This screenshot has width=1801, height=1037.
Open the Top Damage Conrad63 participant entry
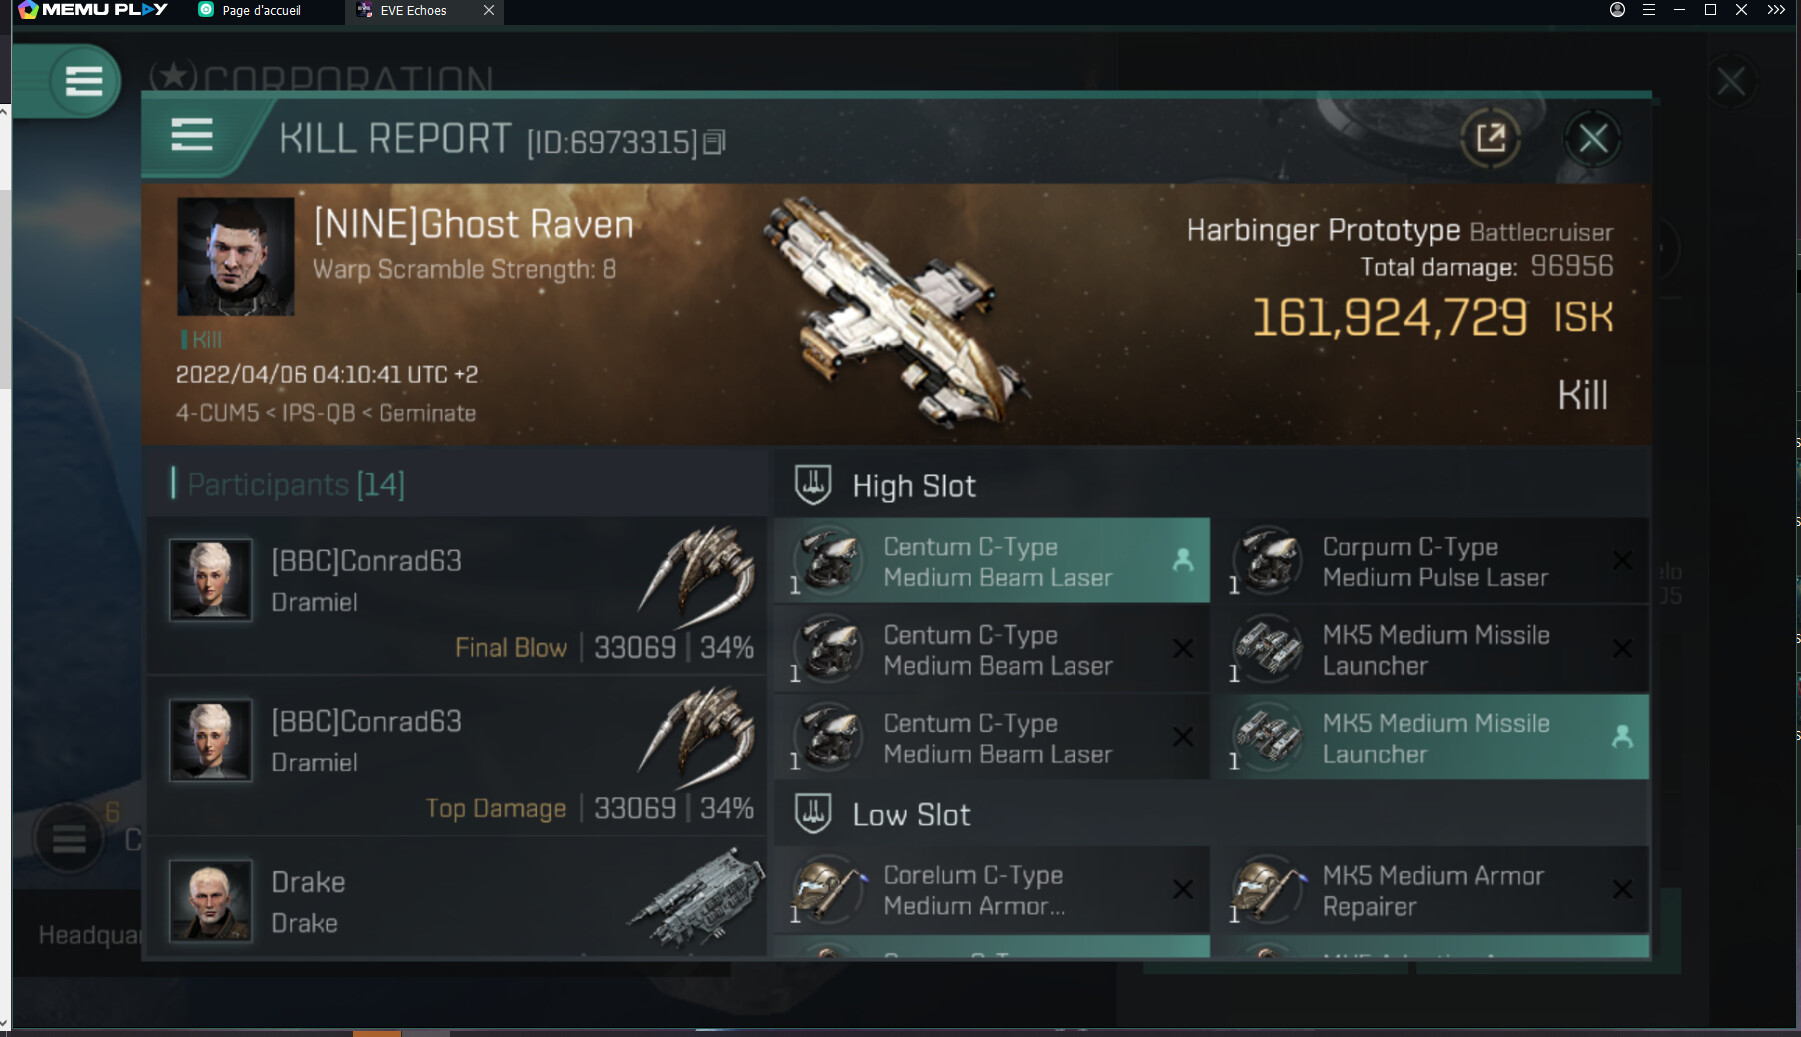[x=457, y=757]
